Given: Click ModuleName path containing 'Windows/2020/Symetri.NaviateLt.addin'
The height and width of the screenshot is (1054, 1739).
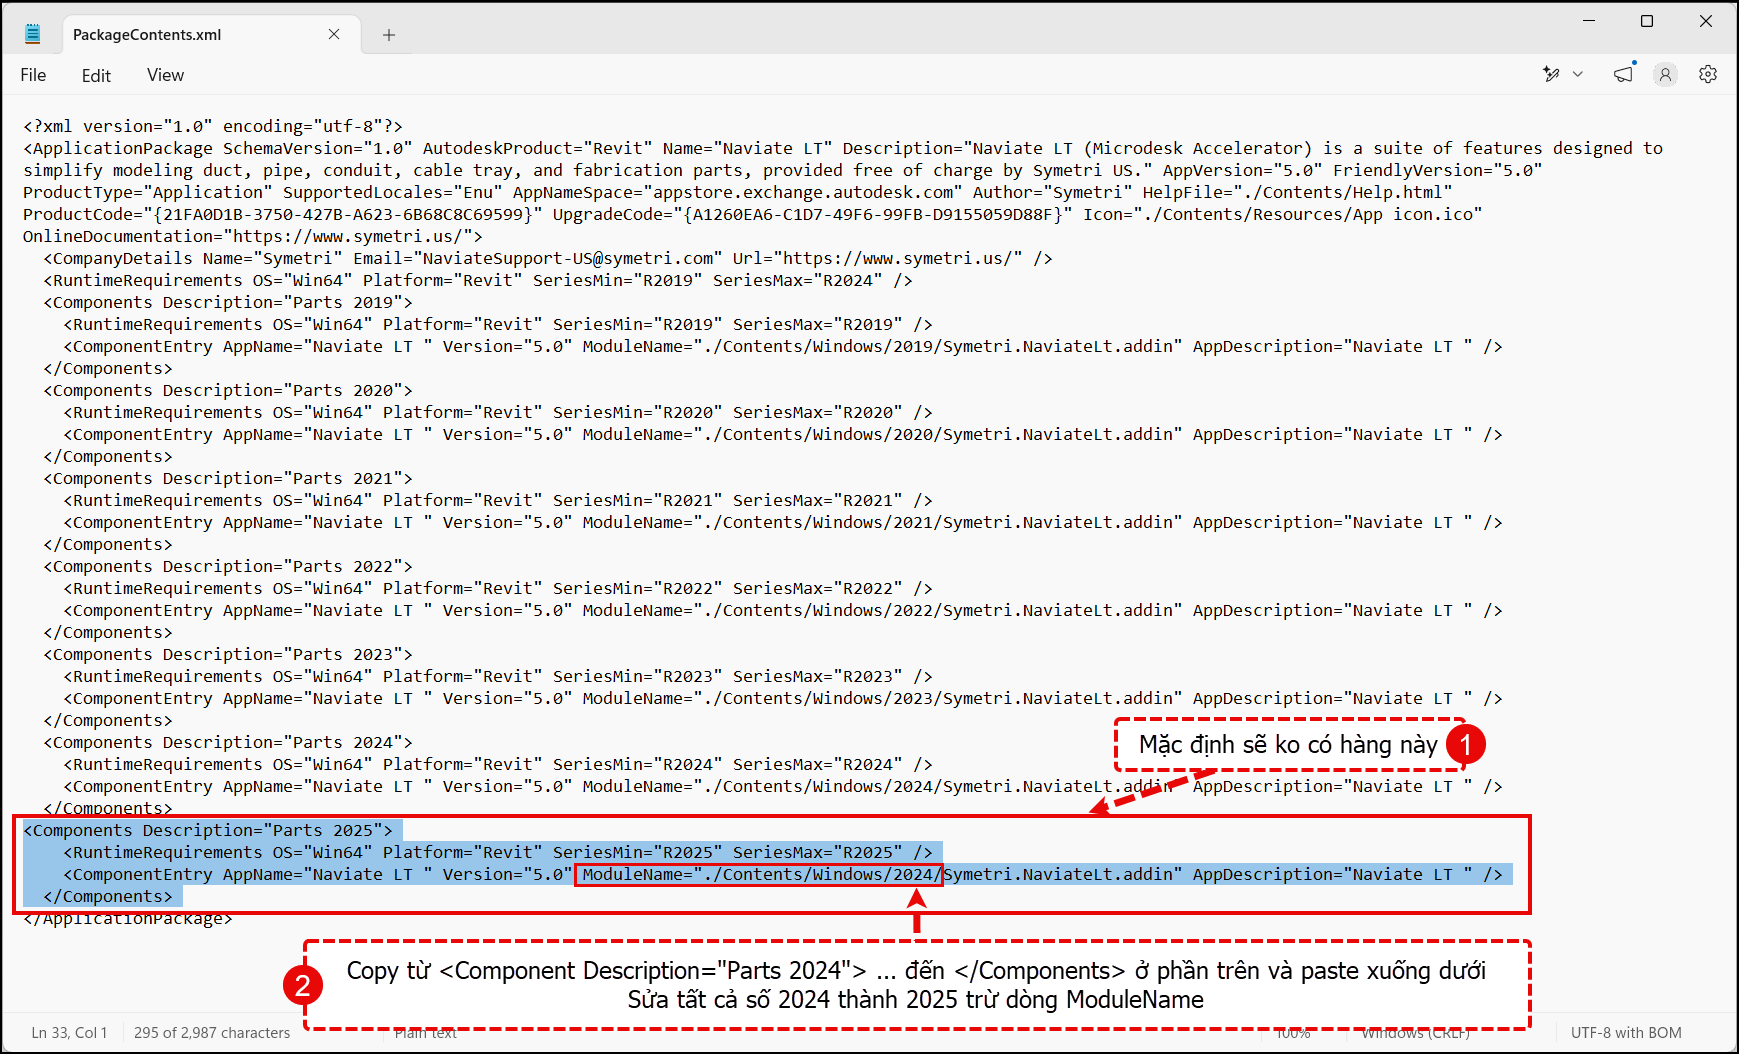Looking at the screenshot, I should coord(883,434).
